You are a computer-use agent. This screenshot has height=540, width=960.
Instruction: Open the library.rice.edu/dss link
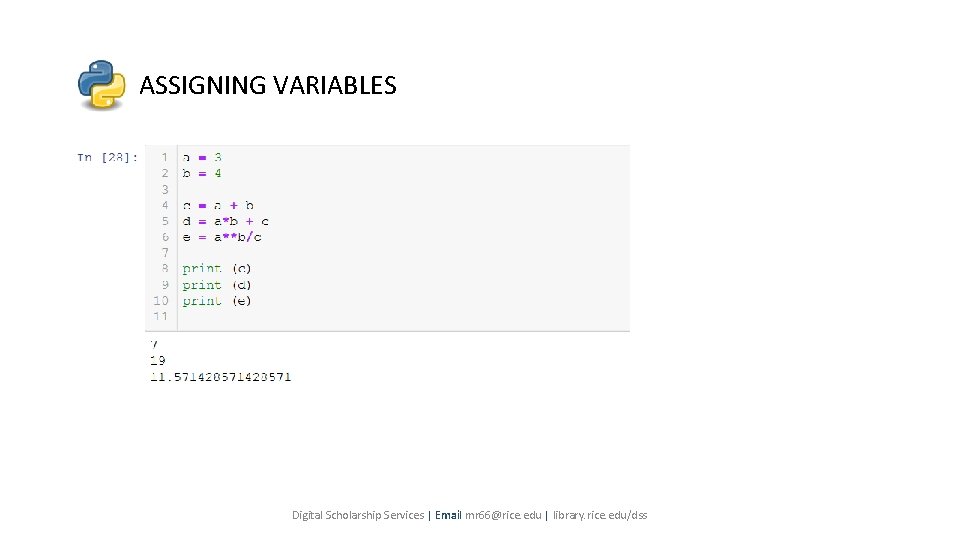point(600,515)
